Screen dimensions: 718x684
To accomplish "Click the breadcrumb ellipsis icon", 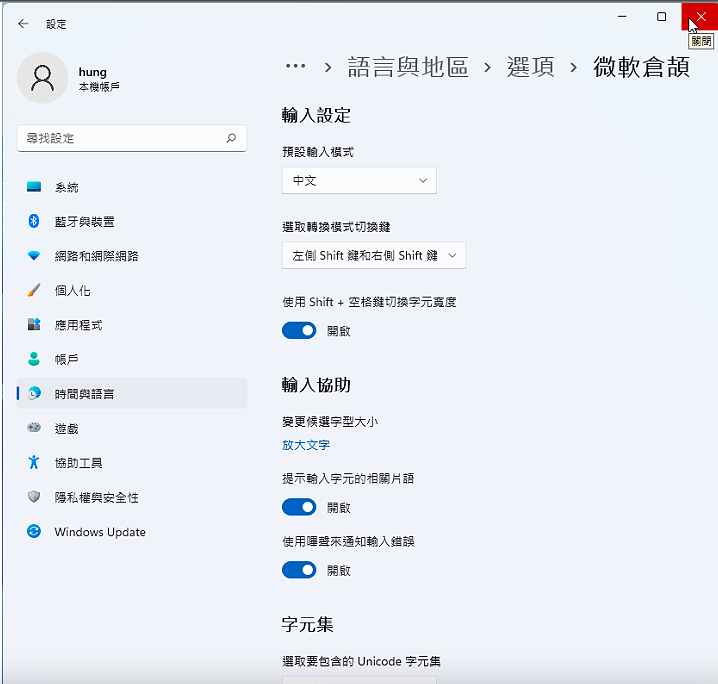I will tap(295, 66).
